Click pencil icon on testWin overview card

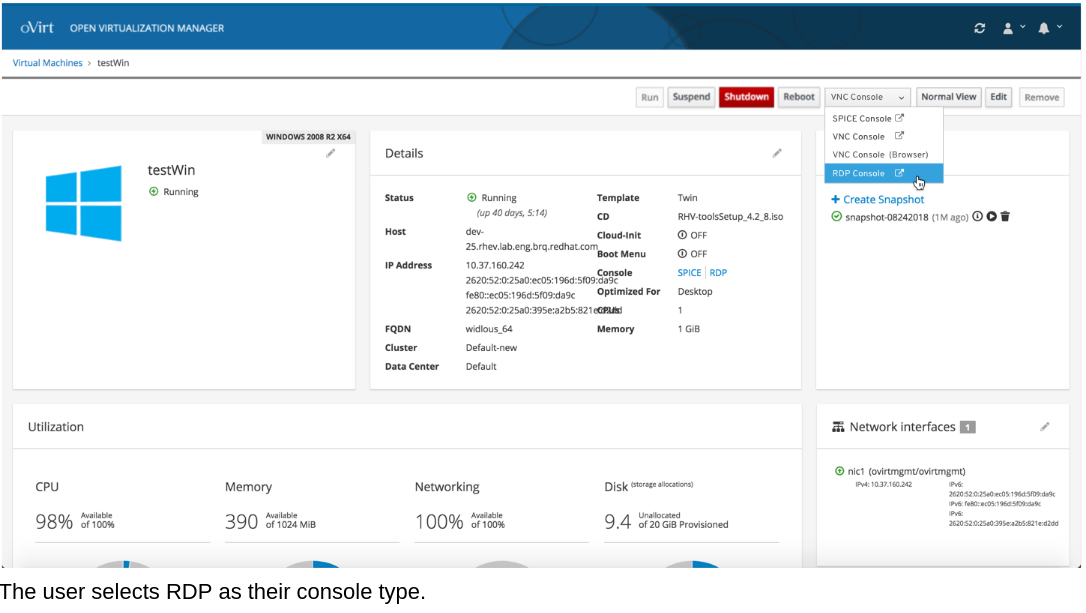coord(330,153)
